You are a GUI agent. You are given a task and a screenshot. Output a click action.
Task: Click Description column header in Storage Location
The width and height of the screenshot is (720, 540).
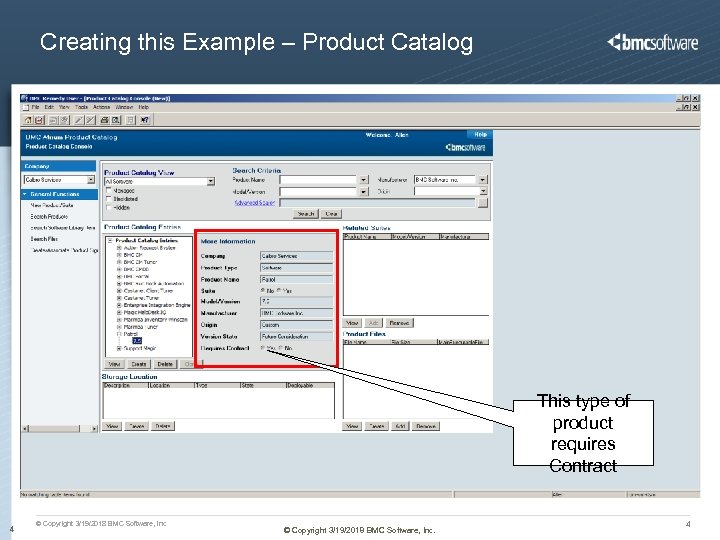[x=126, y=385]
